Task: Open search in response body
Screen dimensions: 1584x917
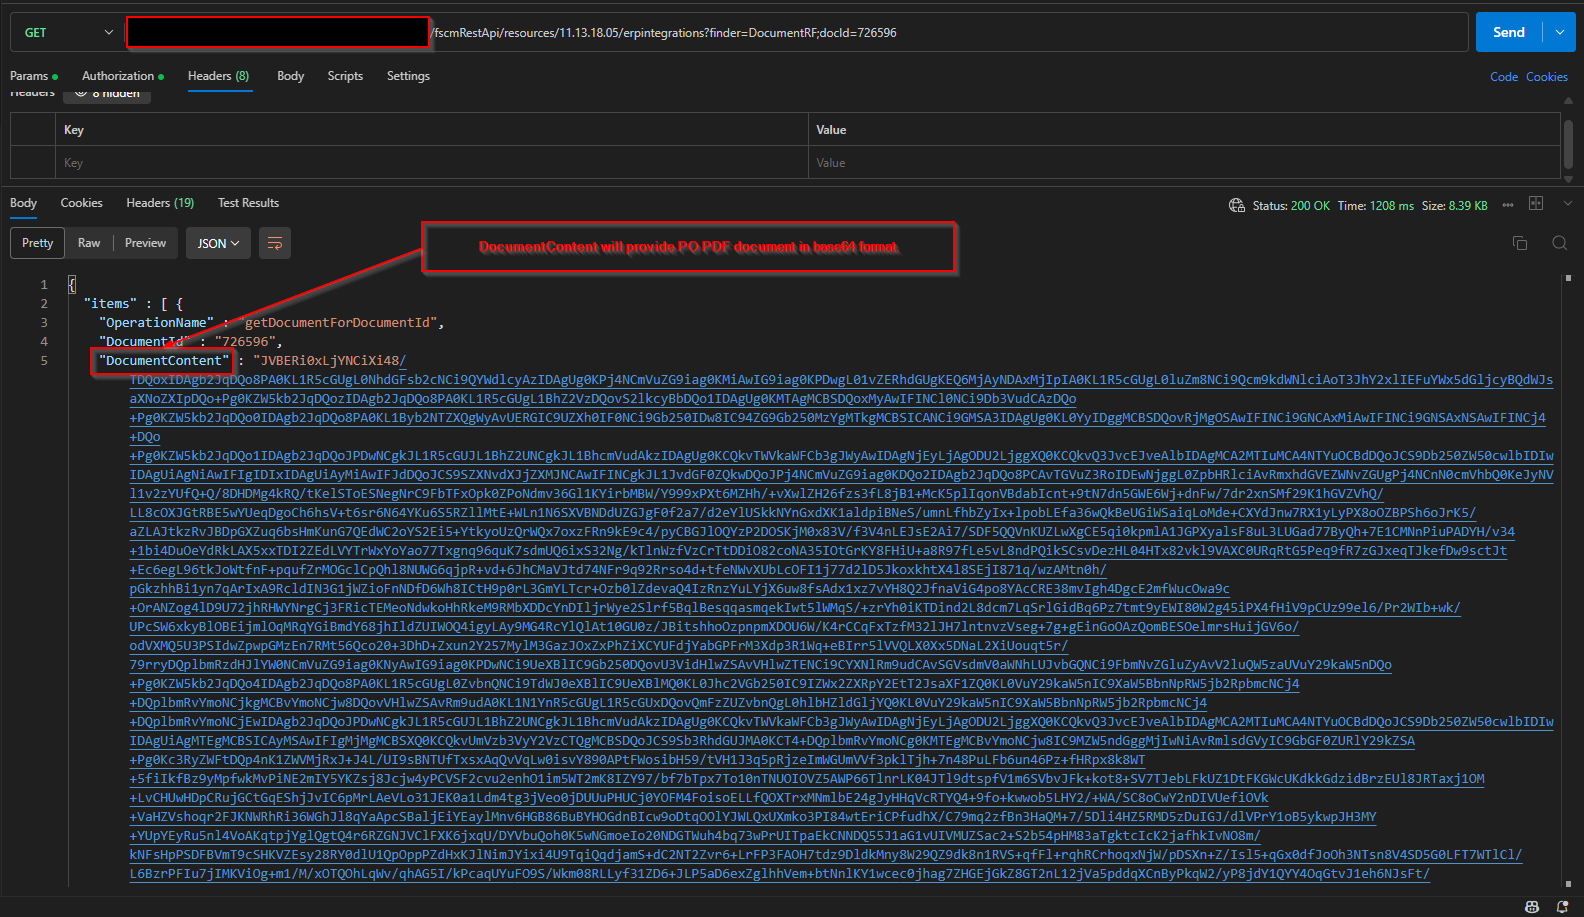Action: pyautogui.click(x=1559, y=243)
